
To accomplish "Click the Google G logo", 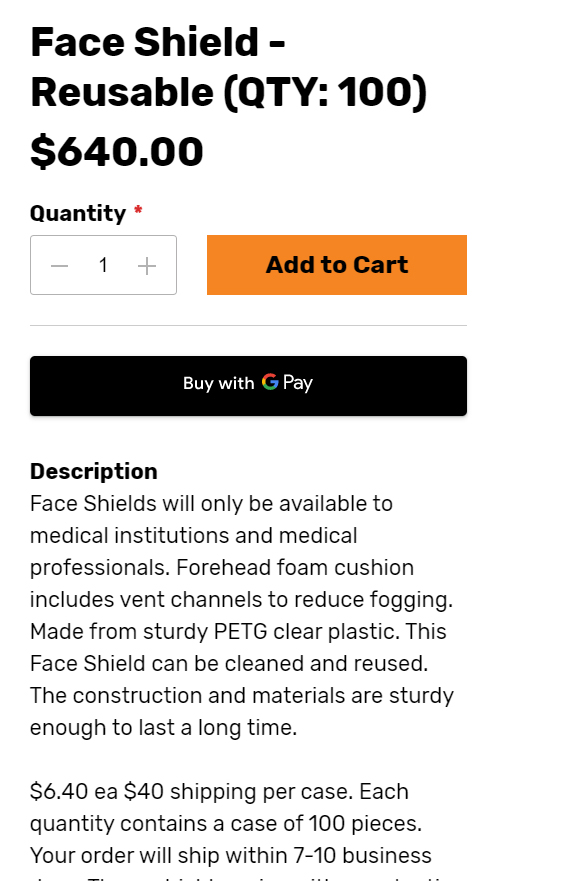I will pos(270,382).
